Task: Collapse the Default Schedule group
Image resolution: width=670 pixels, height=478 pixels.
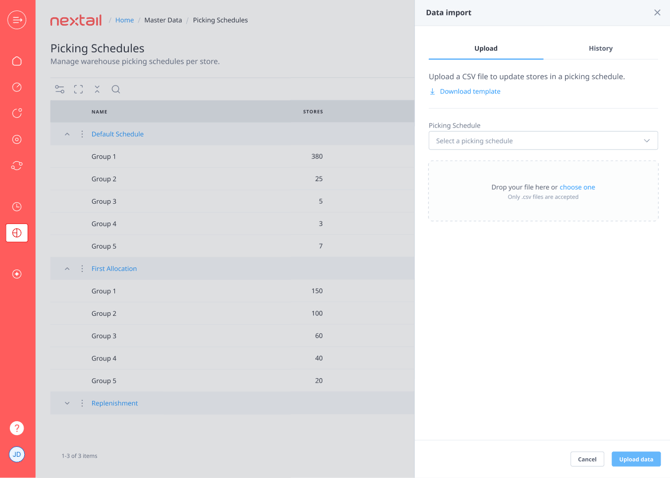Action: click(67, 134)
